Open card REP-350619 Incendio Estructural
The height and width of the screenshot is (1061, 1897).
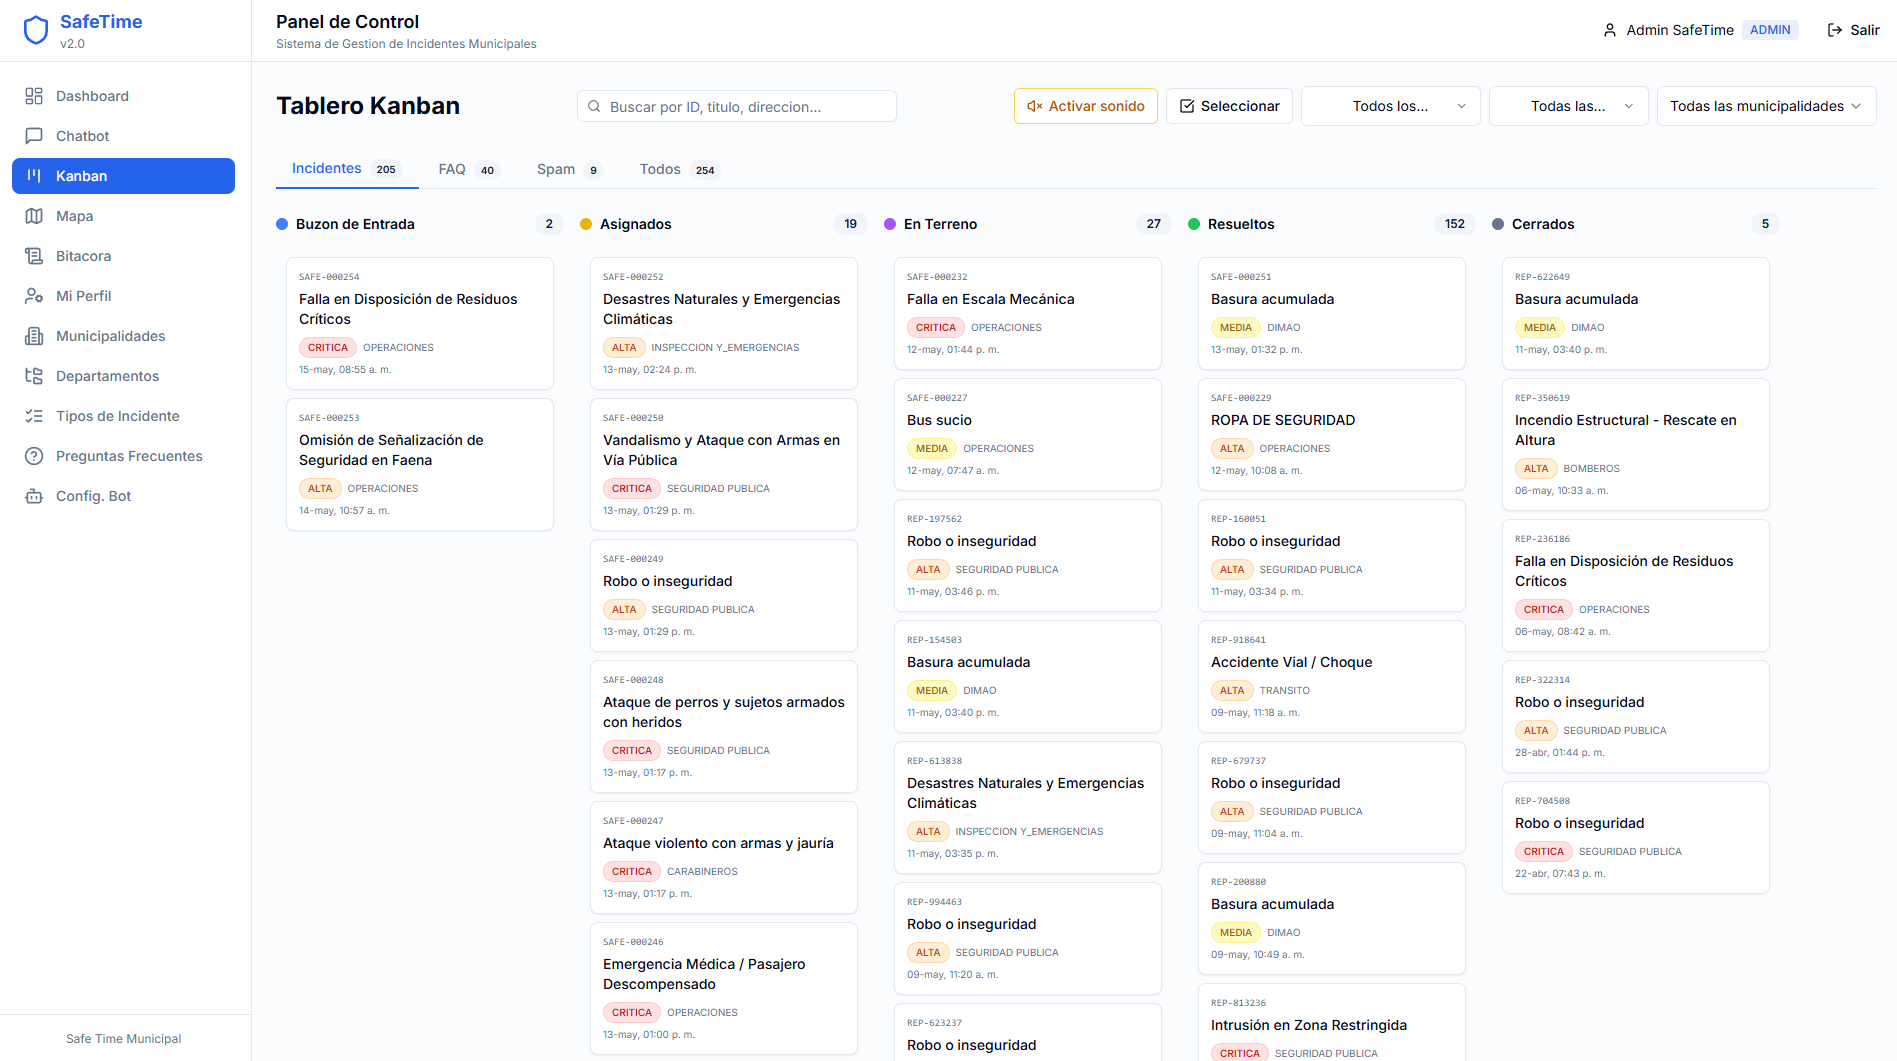tap(1636, 444)
